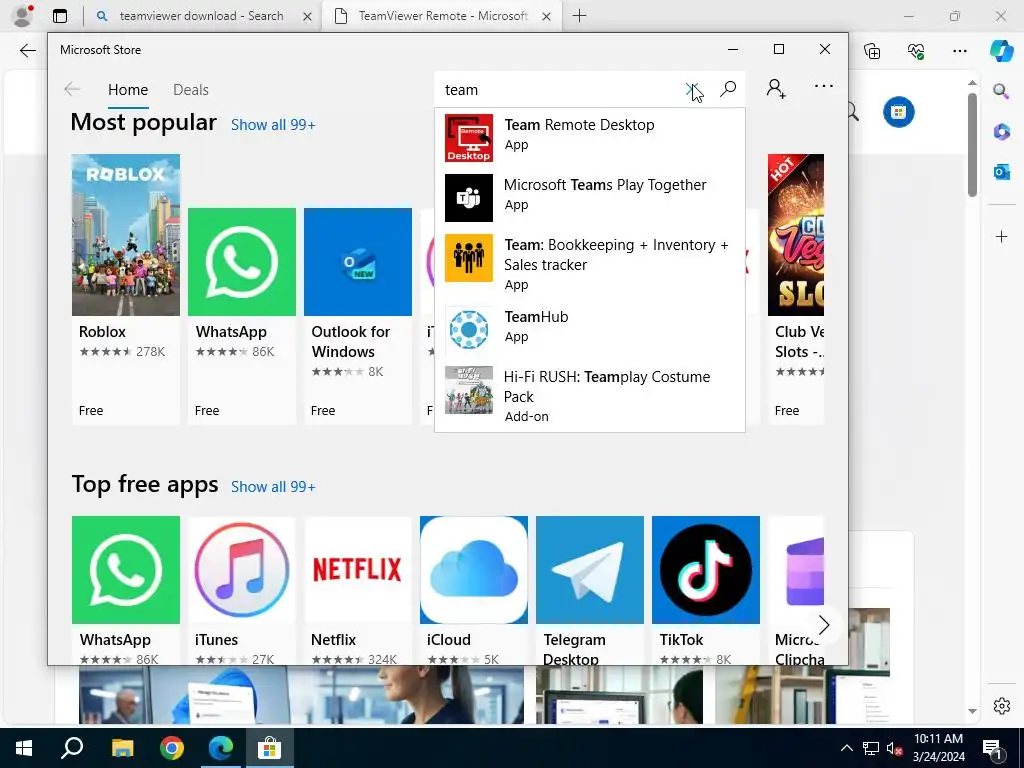Viewport: 1024px width, 768px height.
Task: Open a new Edge tab
Action: tap(579, 16)
